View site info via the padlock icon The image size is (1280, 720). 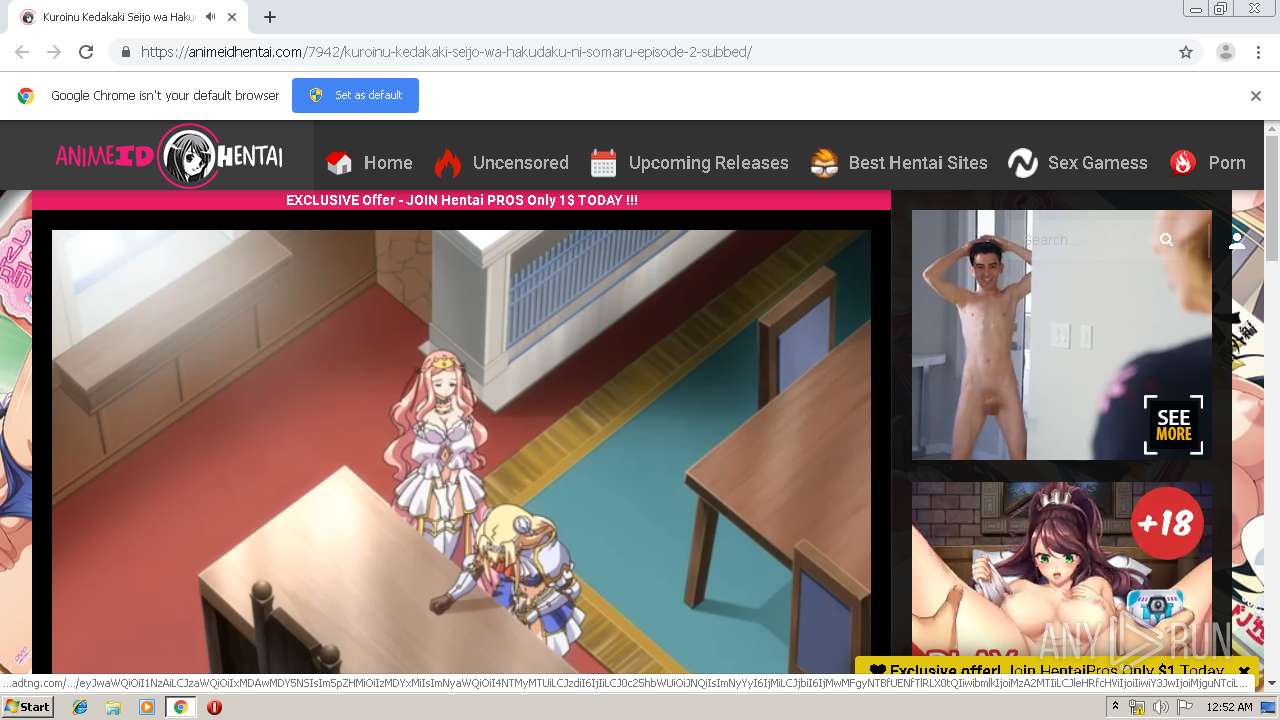click(125, 52)
